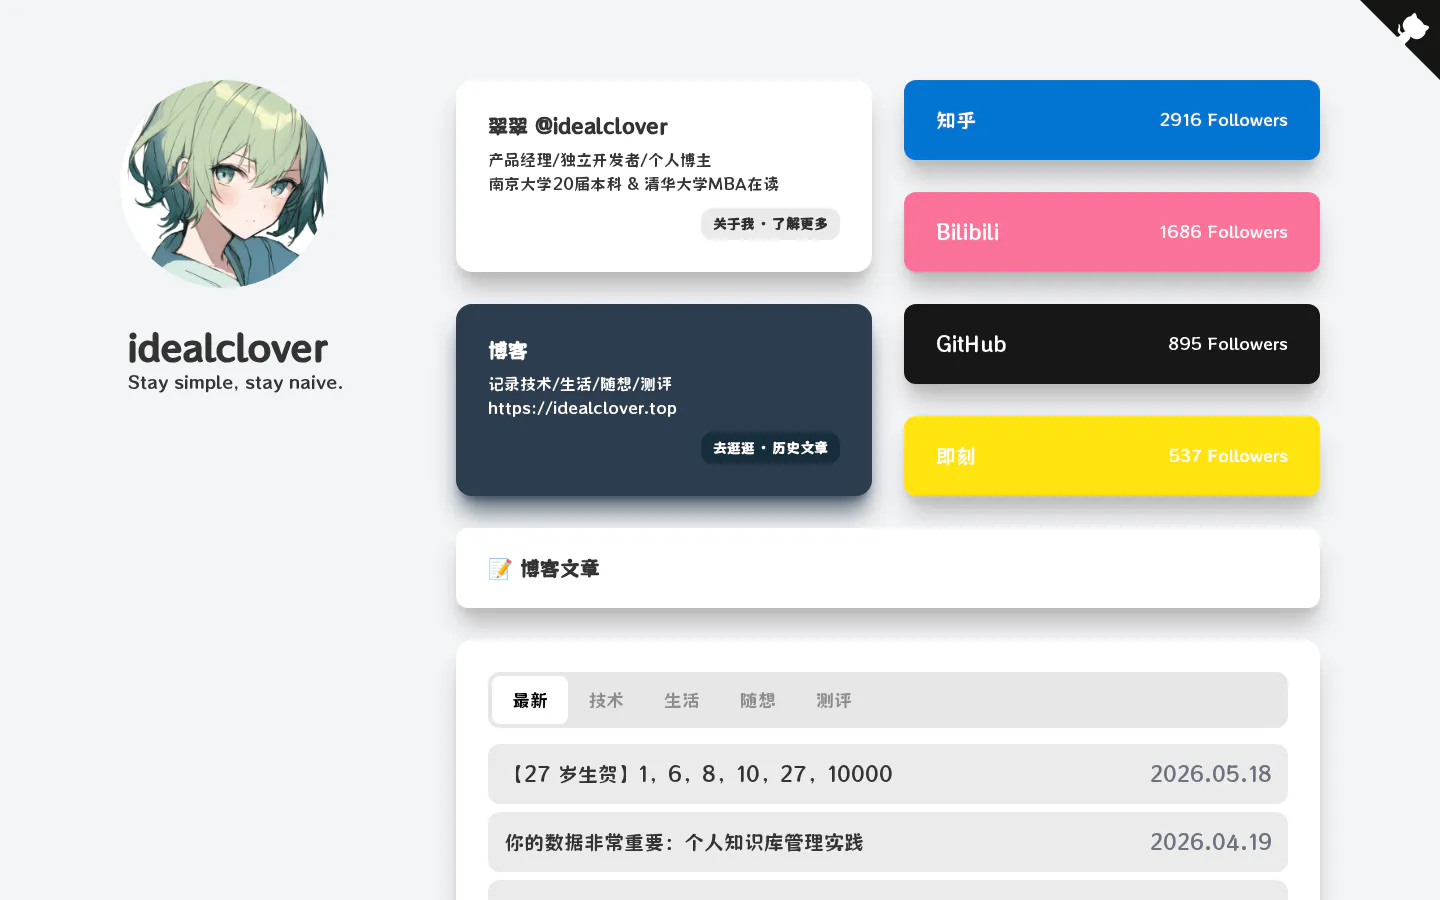Switch to the 随想 tab
This screenshot has width=1440, height=900.
pyautogui.click(x=758, y=700)
